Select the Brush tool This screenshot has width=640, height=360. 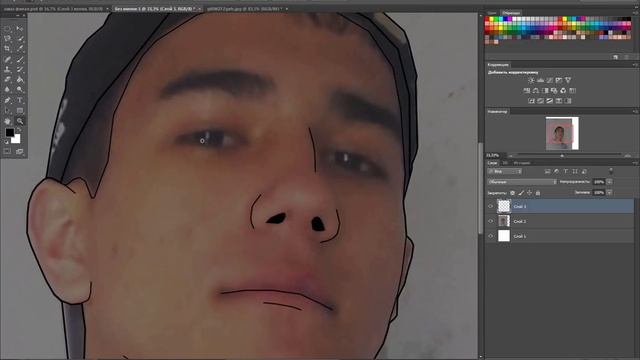click(x=20, y=60)
